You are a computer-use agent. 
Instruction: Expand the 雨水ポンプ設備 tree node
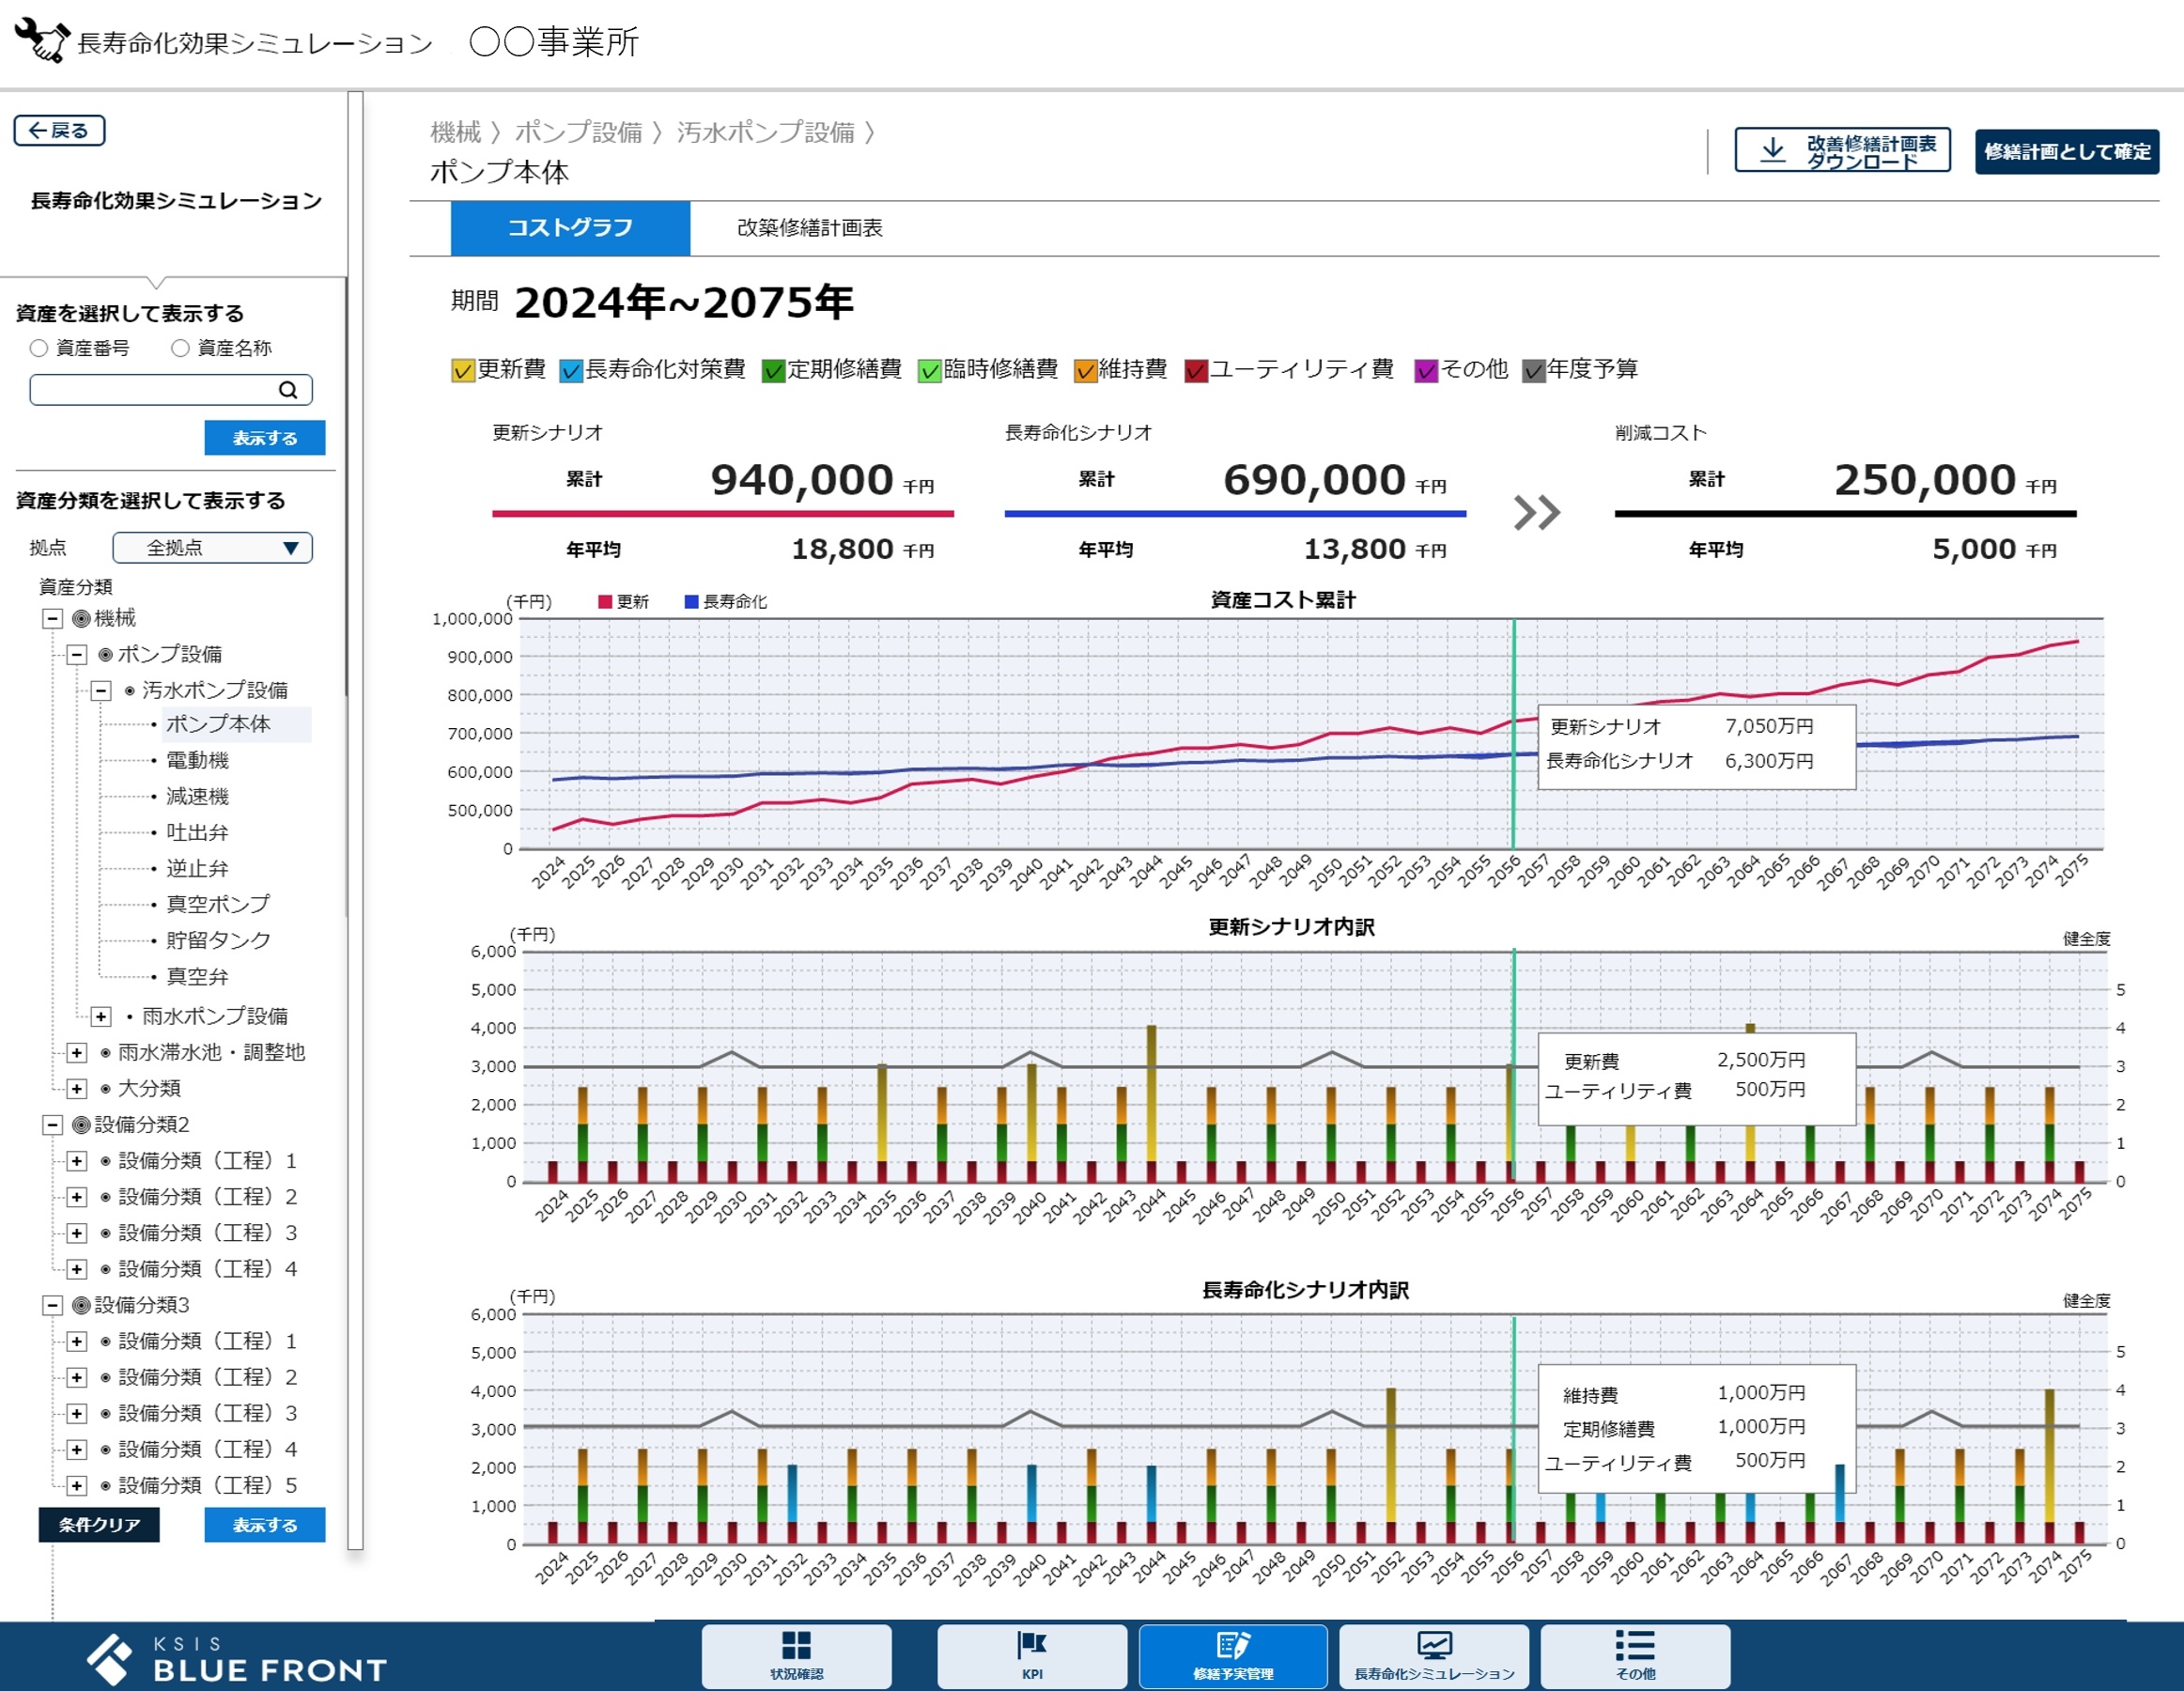coord(100,1016)
